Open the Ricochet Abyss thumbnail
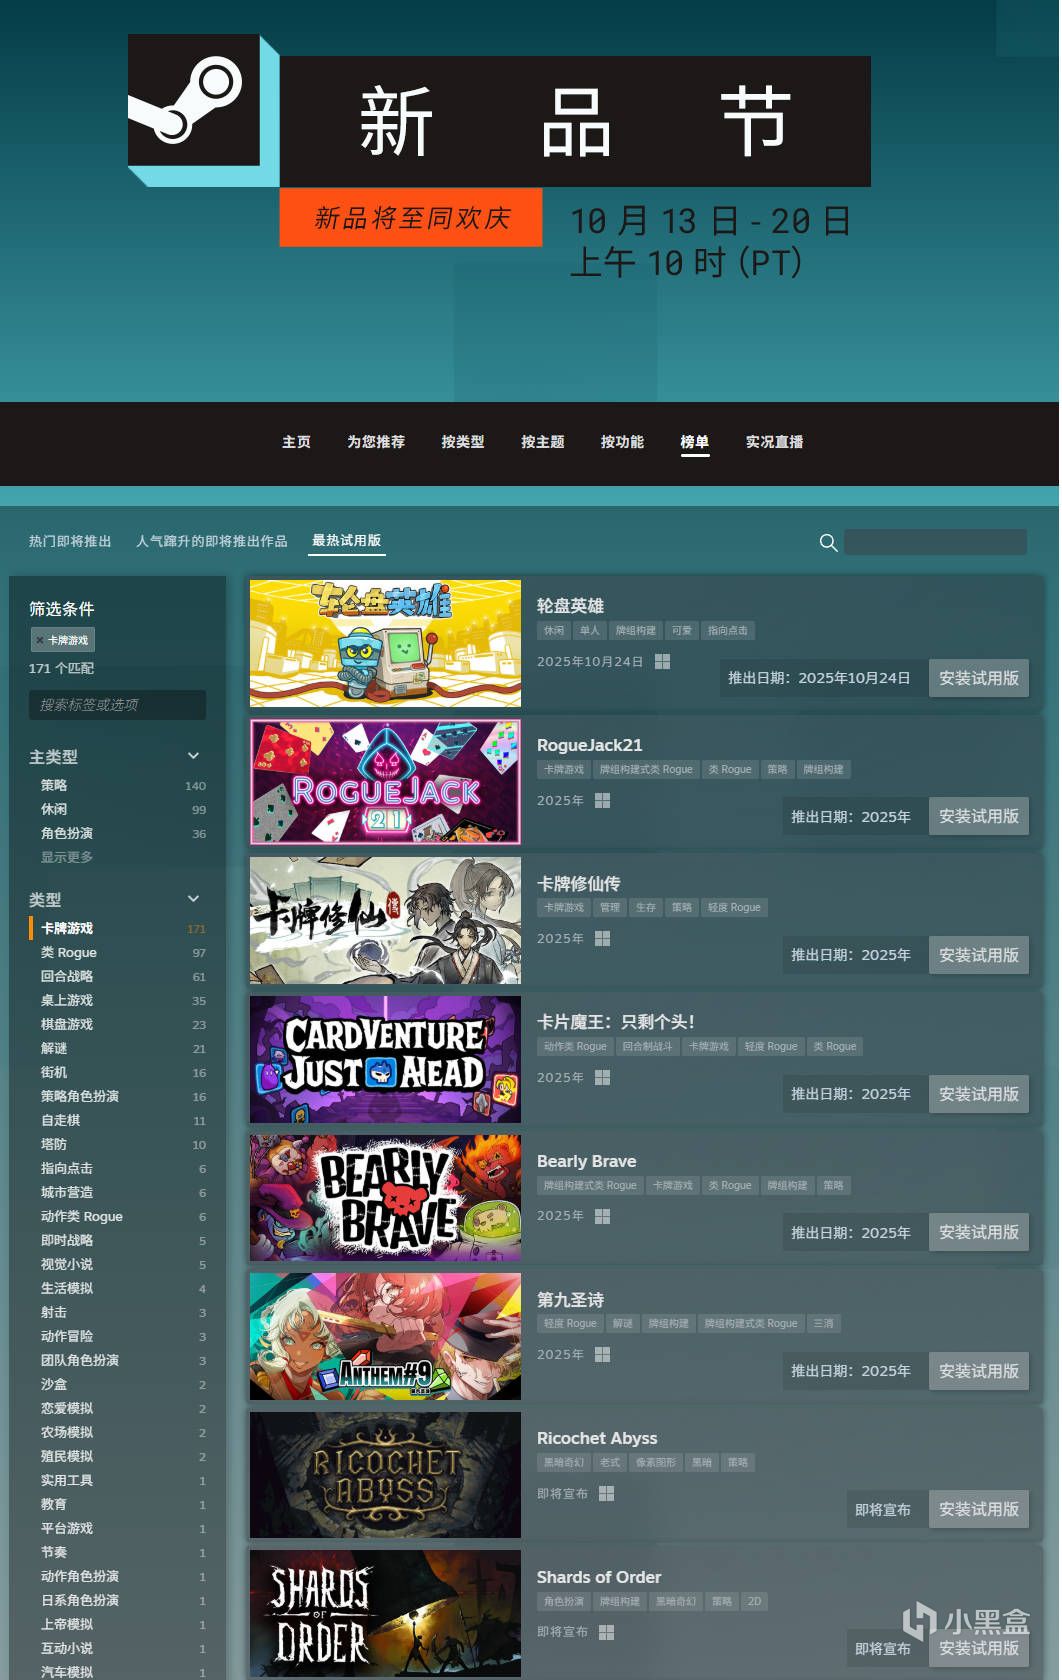The width and height of the screenshot is (1062, 1680). click(385, 1475)
